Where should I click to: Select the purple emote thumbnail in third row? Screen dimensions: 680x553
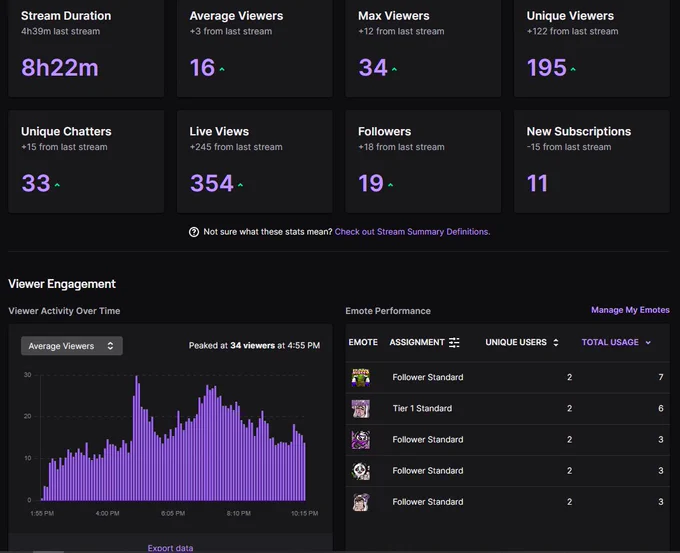361,440
